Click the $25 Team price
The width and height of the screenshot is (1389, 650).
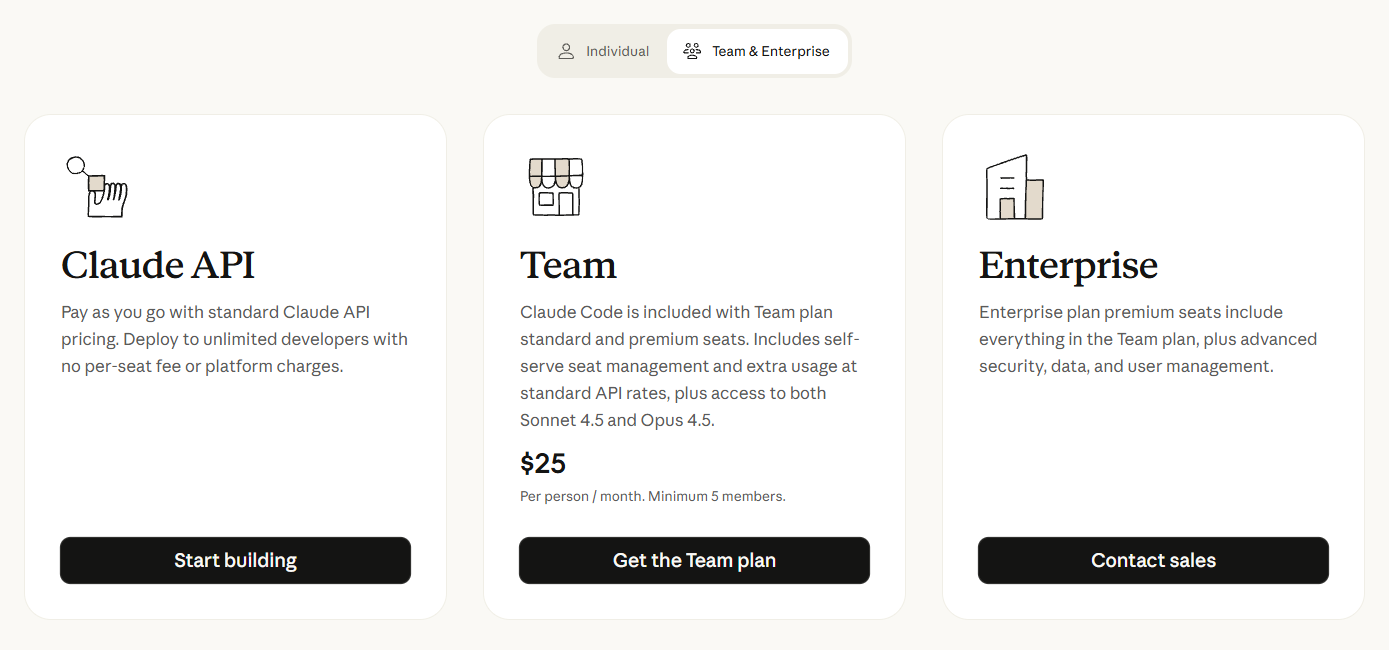[x=543, y=464]
